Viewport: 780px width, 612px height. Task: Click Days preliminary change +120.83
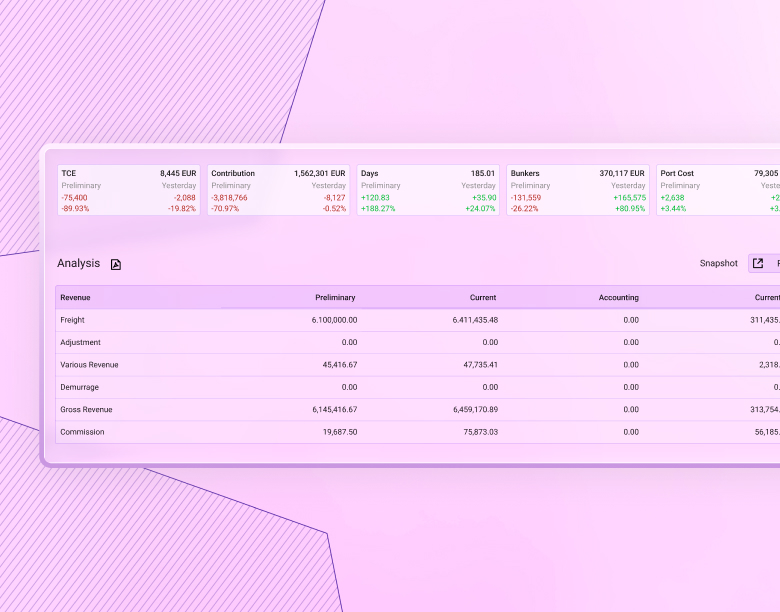click(375, 198)
